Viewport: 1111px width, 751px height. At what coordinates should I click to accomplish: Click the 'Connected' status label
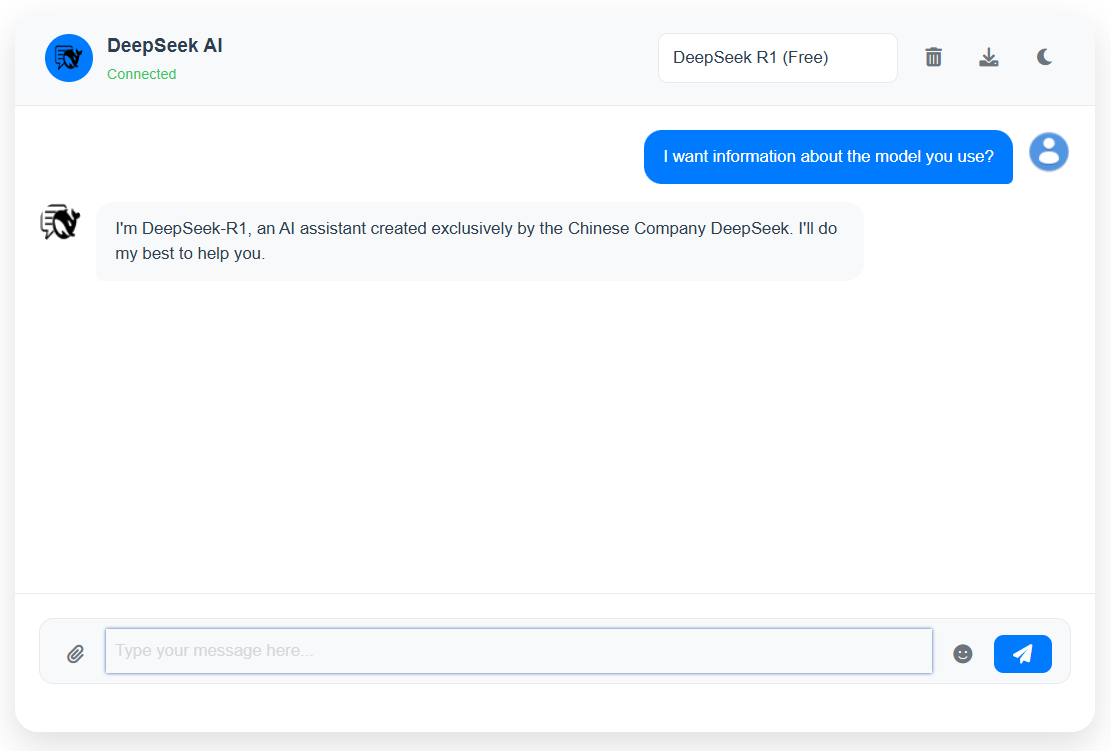(142, 74)
